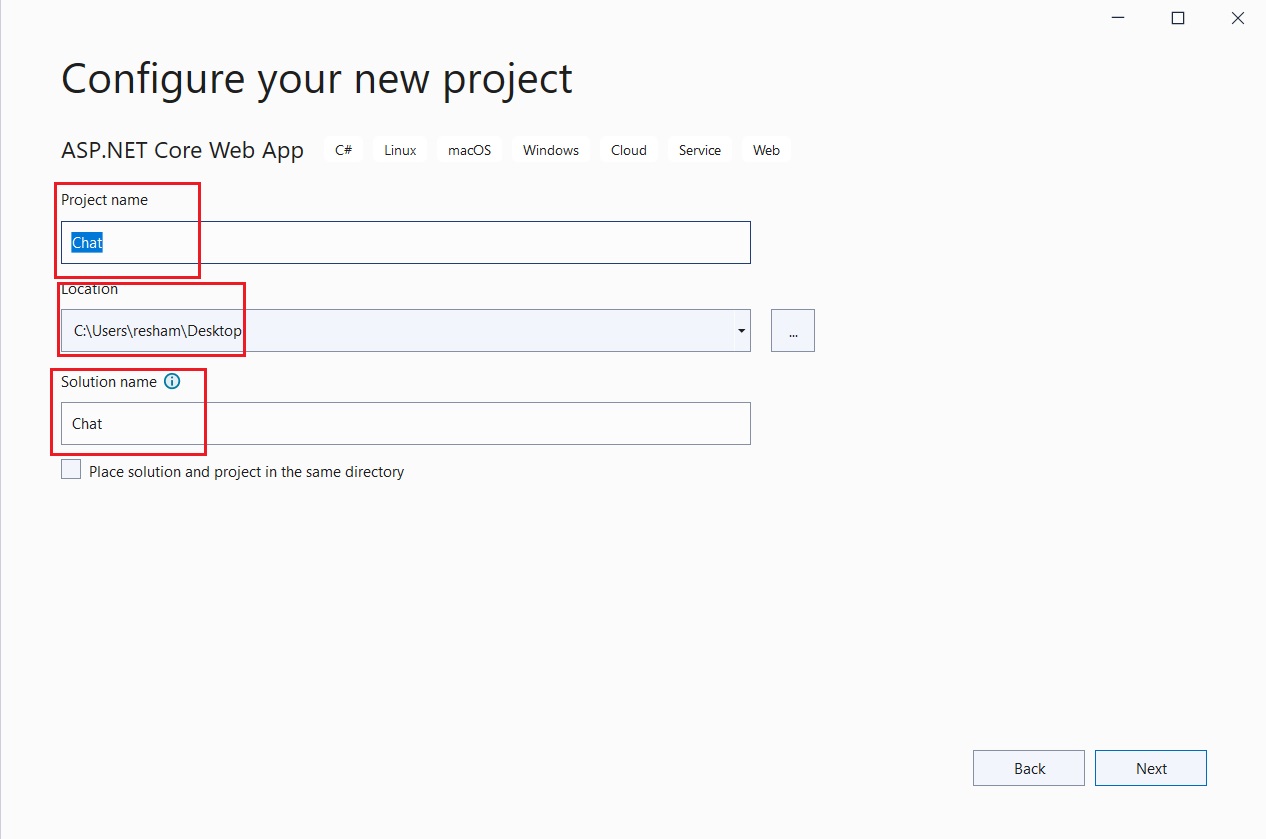The width and height of the screenshot is (1266, 839).
Task: Minimize the dialog window
Action: point(1118,18)
